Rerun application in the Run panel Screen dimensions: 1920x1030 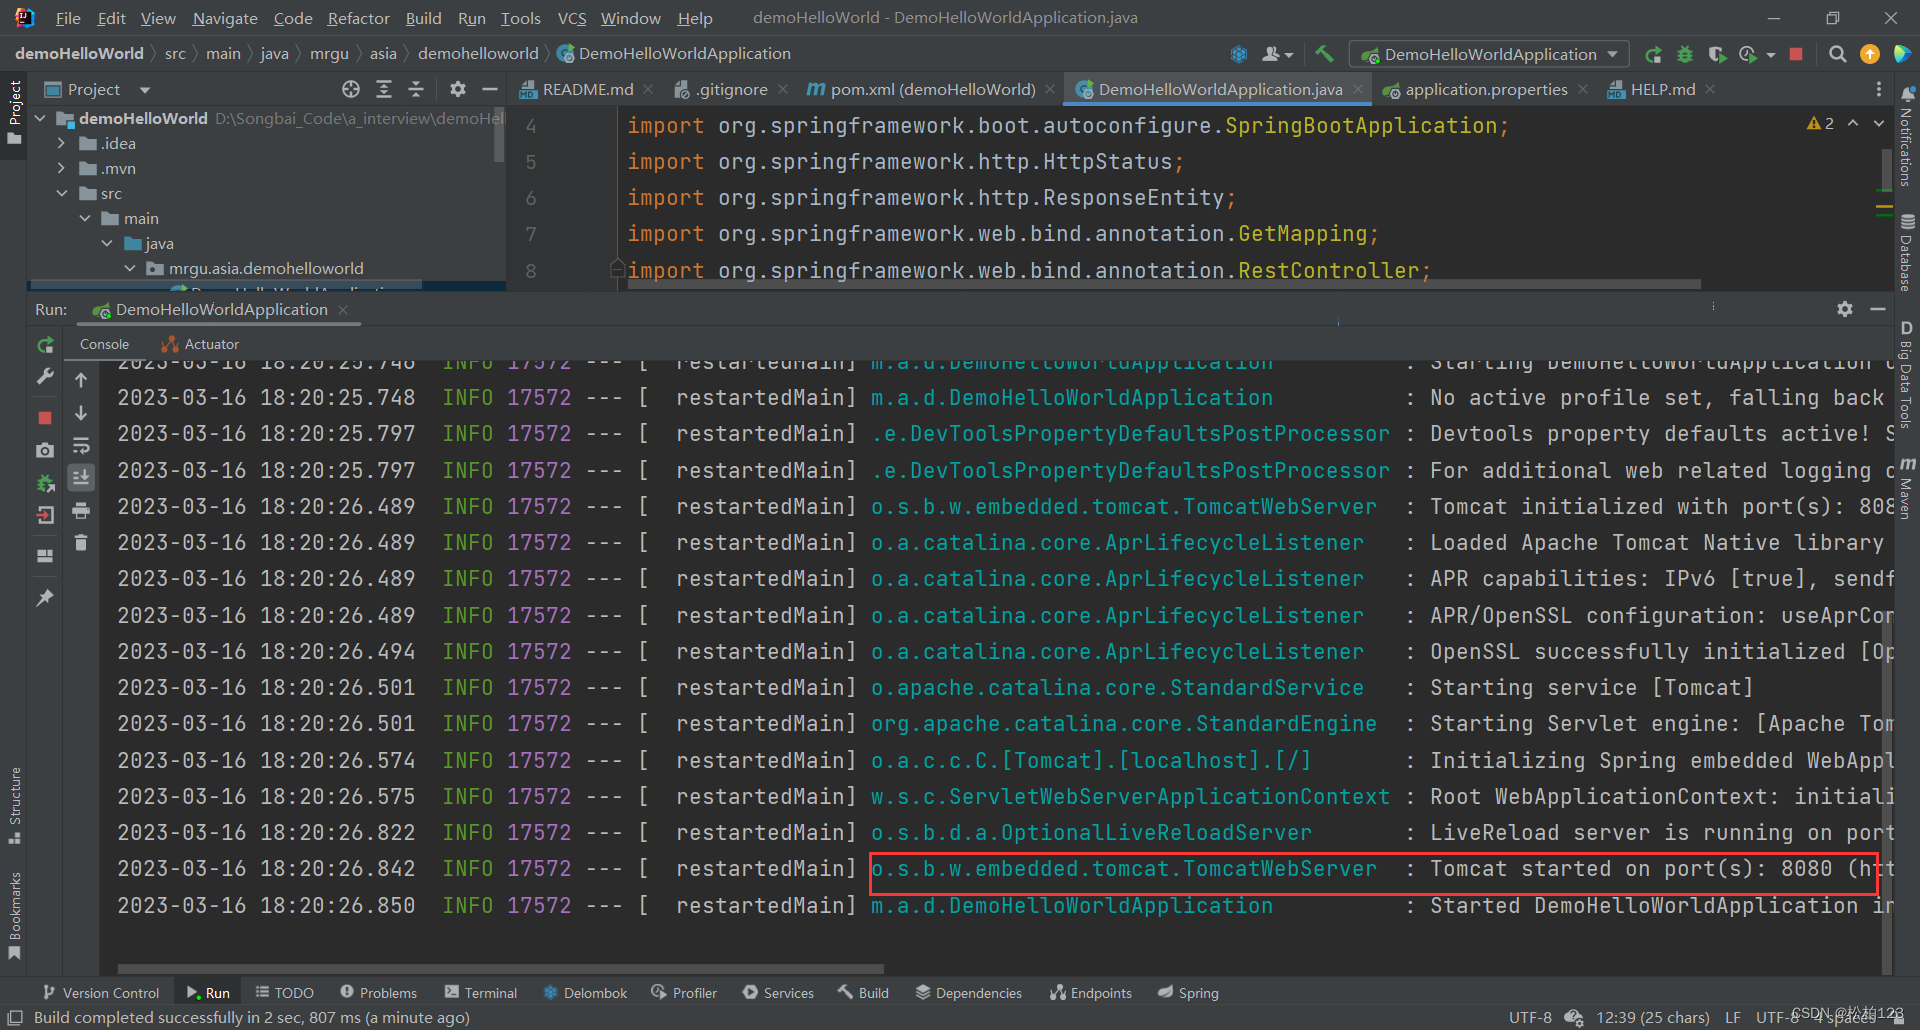[x=45, y=345]
